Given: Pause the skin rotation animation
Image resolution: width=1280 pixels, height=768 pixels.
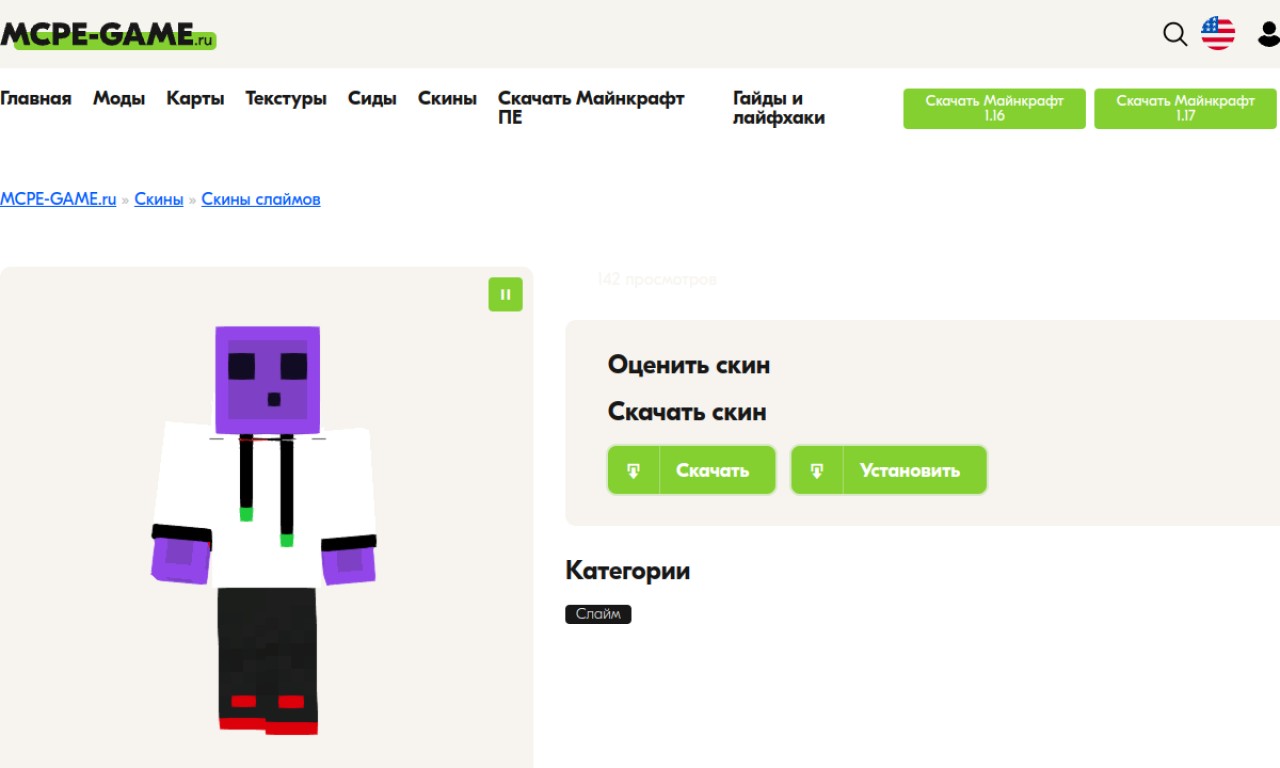Looking at the screenshot, I should (505, 294).
